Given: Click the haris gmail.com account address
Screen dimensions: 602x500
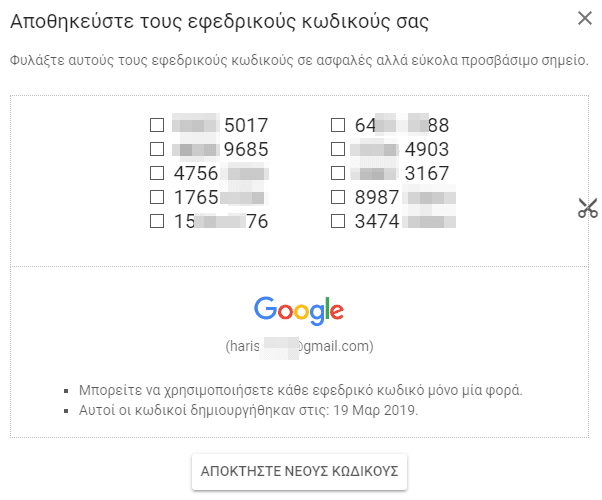Looking at the screenshot, I should tap(299, 346).
